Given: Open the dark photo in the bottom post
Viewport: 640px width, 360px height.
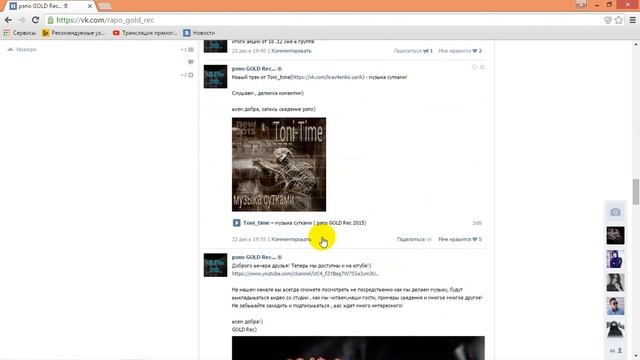Looking at the screenshot, I should [x=358, y=348].
